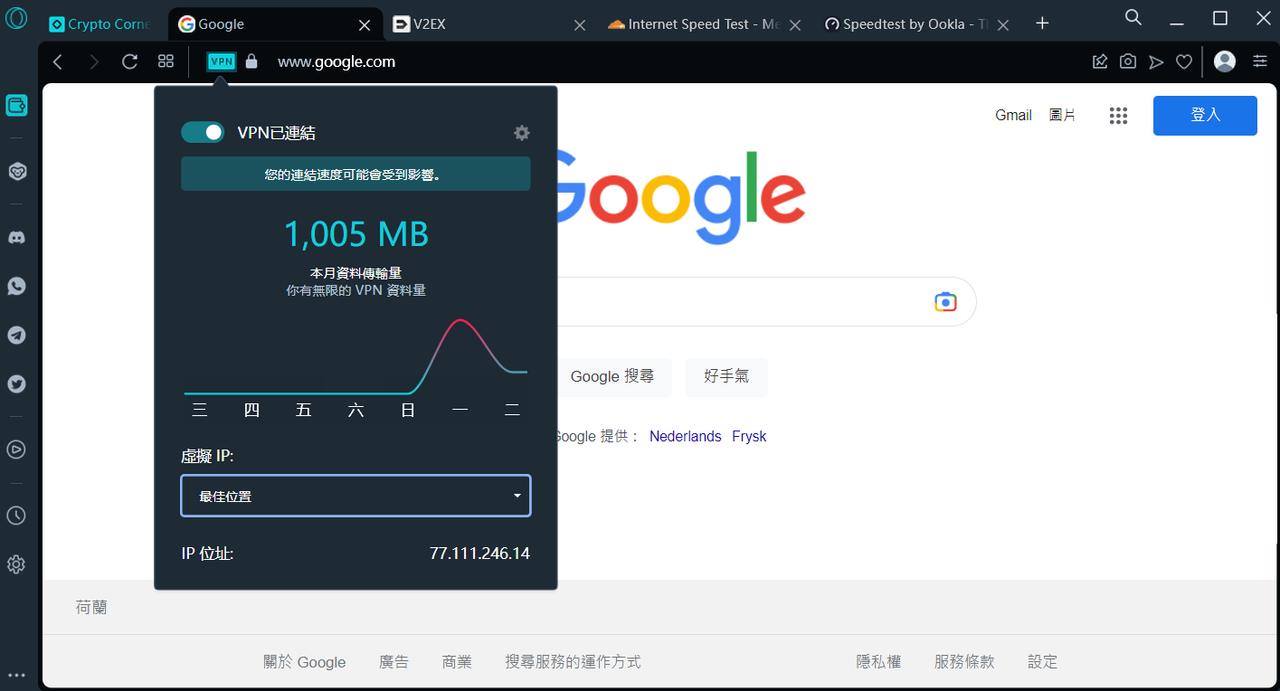Open 關於 Google footer link

pyautogui.click(x=304, y=662)
